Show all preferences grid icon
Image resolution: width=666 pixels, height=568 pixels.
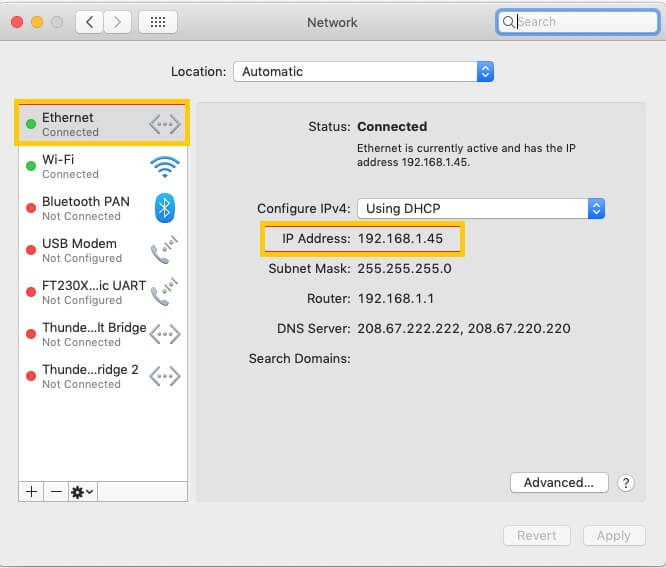pos(158,22)
